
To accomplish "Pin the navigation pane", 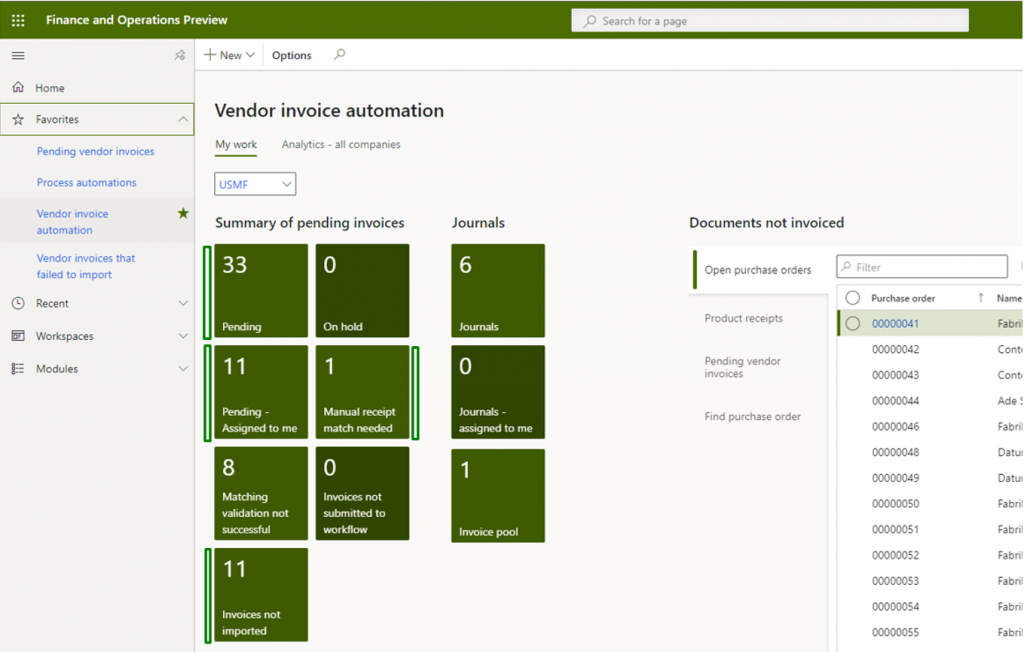I will pyautogui.click(x=180, y=56).
